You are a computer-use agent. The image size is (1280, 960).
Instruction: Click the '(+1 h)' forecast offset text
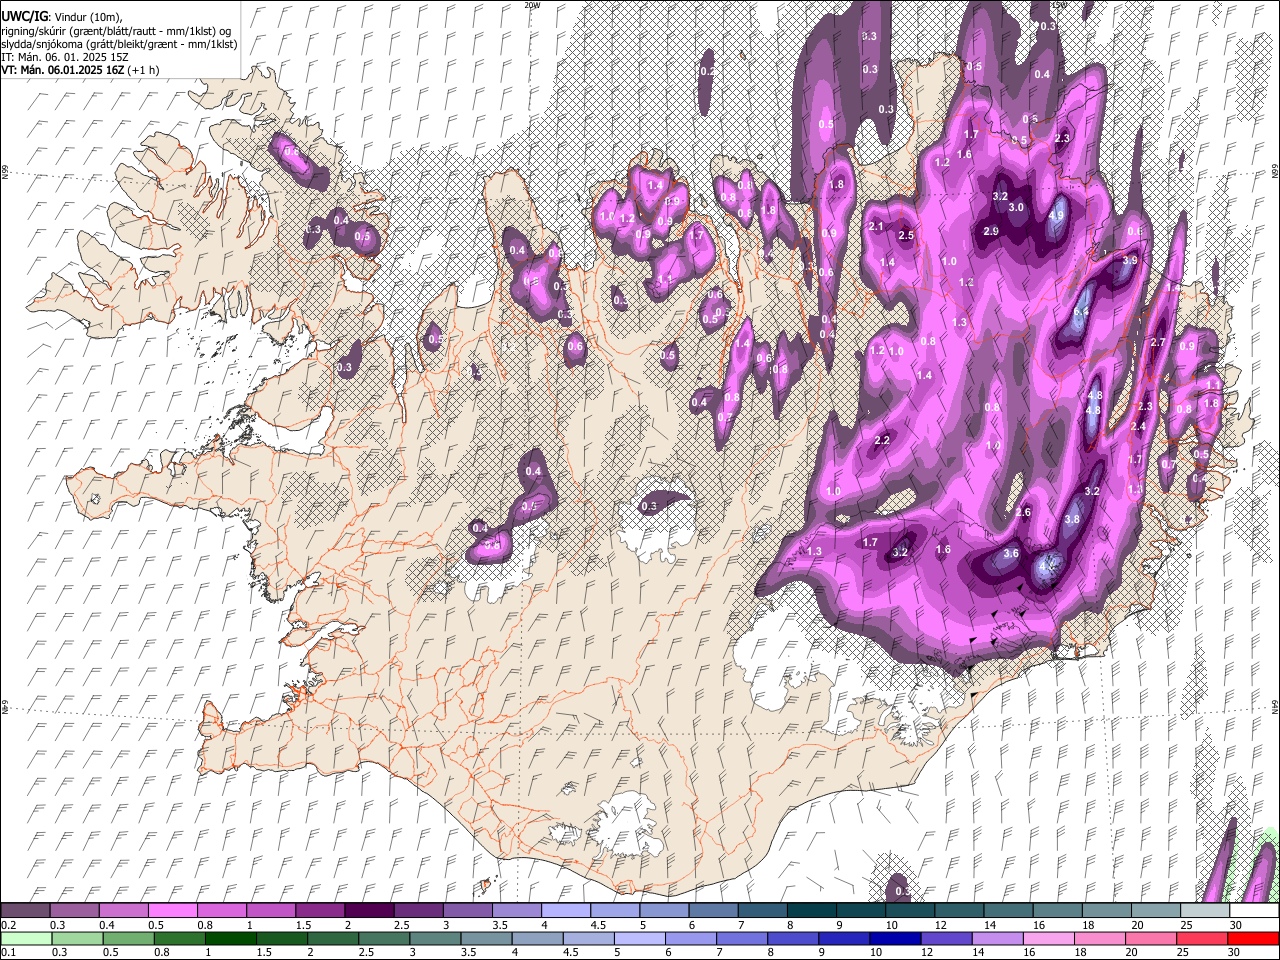[145, 70]
